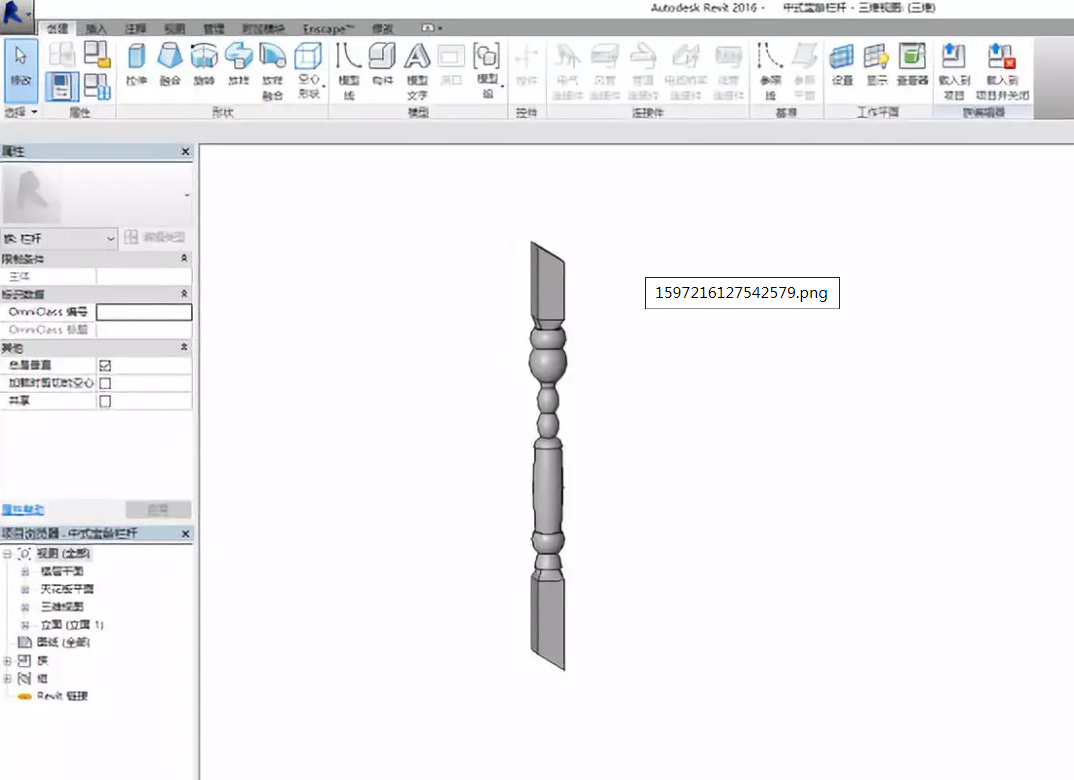
Task: Open the Enscape ribbon tab
Action: (329, 29)
